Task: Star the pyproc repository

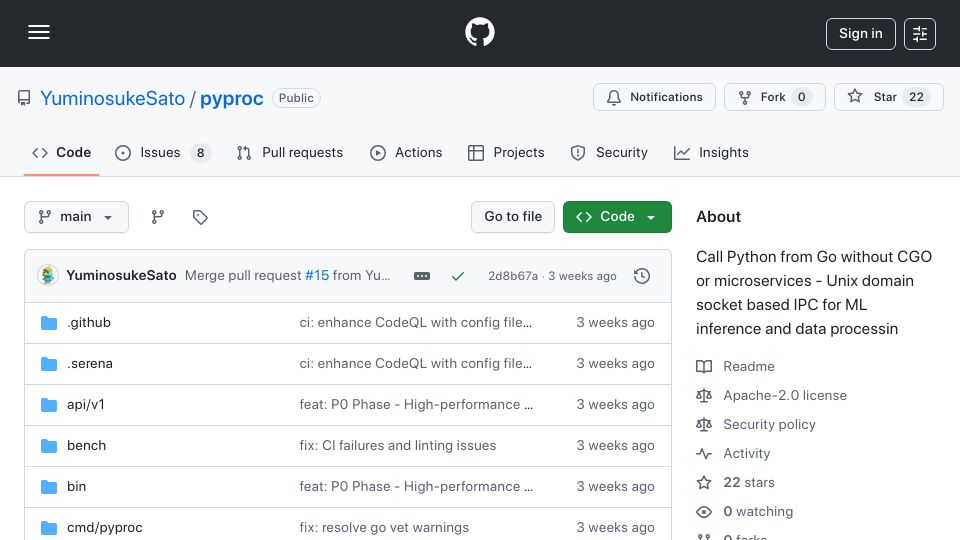Action: point(888,97)
